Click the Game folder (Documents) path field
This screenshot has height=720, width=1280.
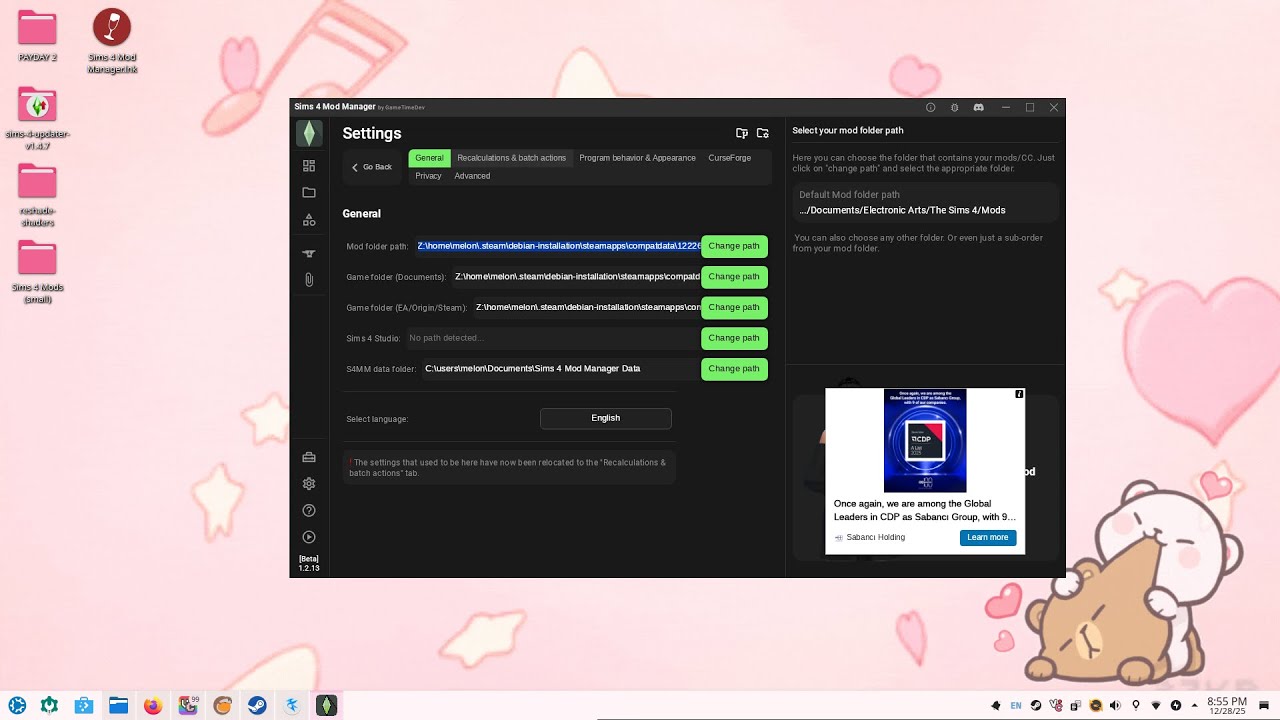pos(577,277)
